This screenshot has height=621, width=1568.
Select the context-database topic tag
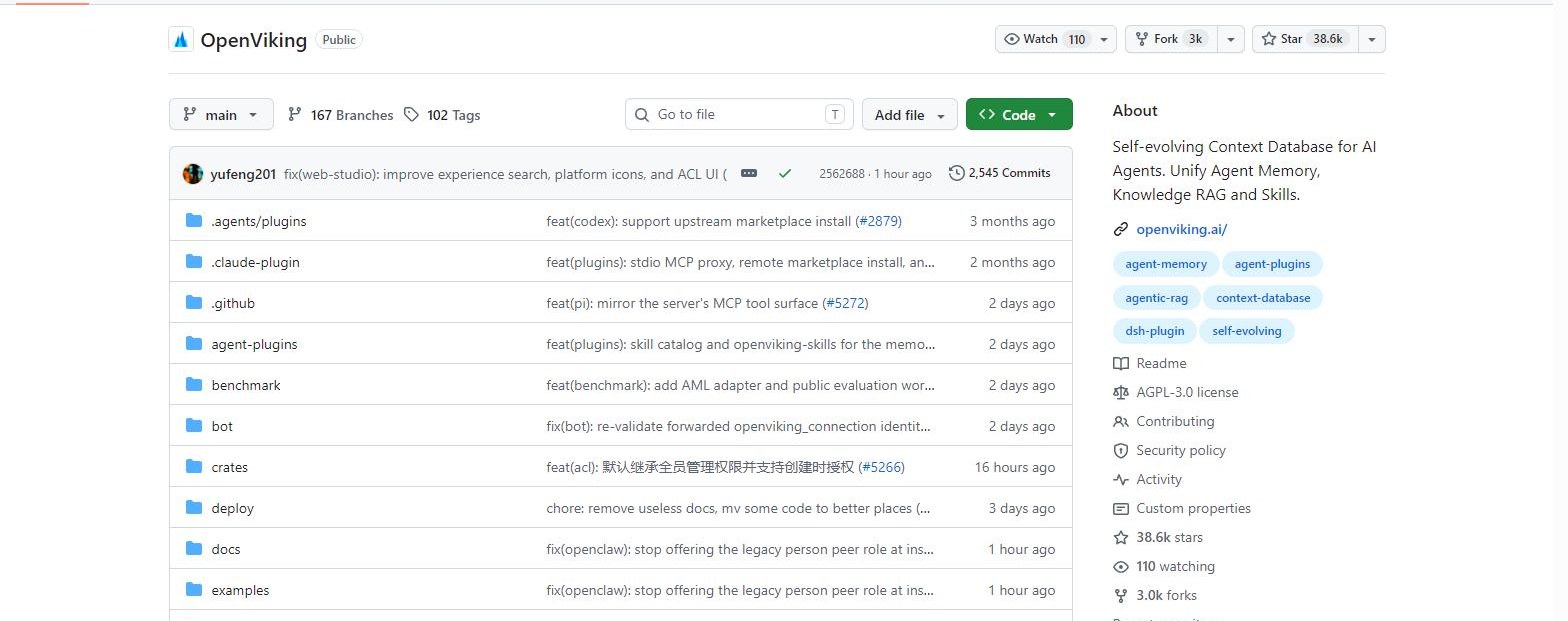coord(1263,297)
